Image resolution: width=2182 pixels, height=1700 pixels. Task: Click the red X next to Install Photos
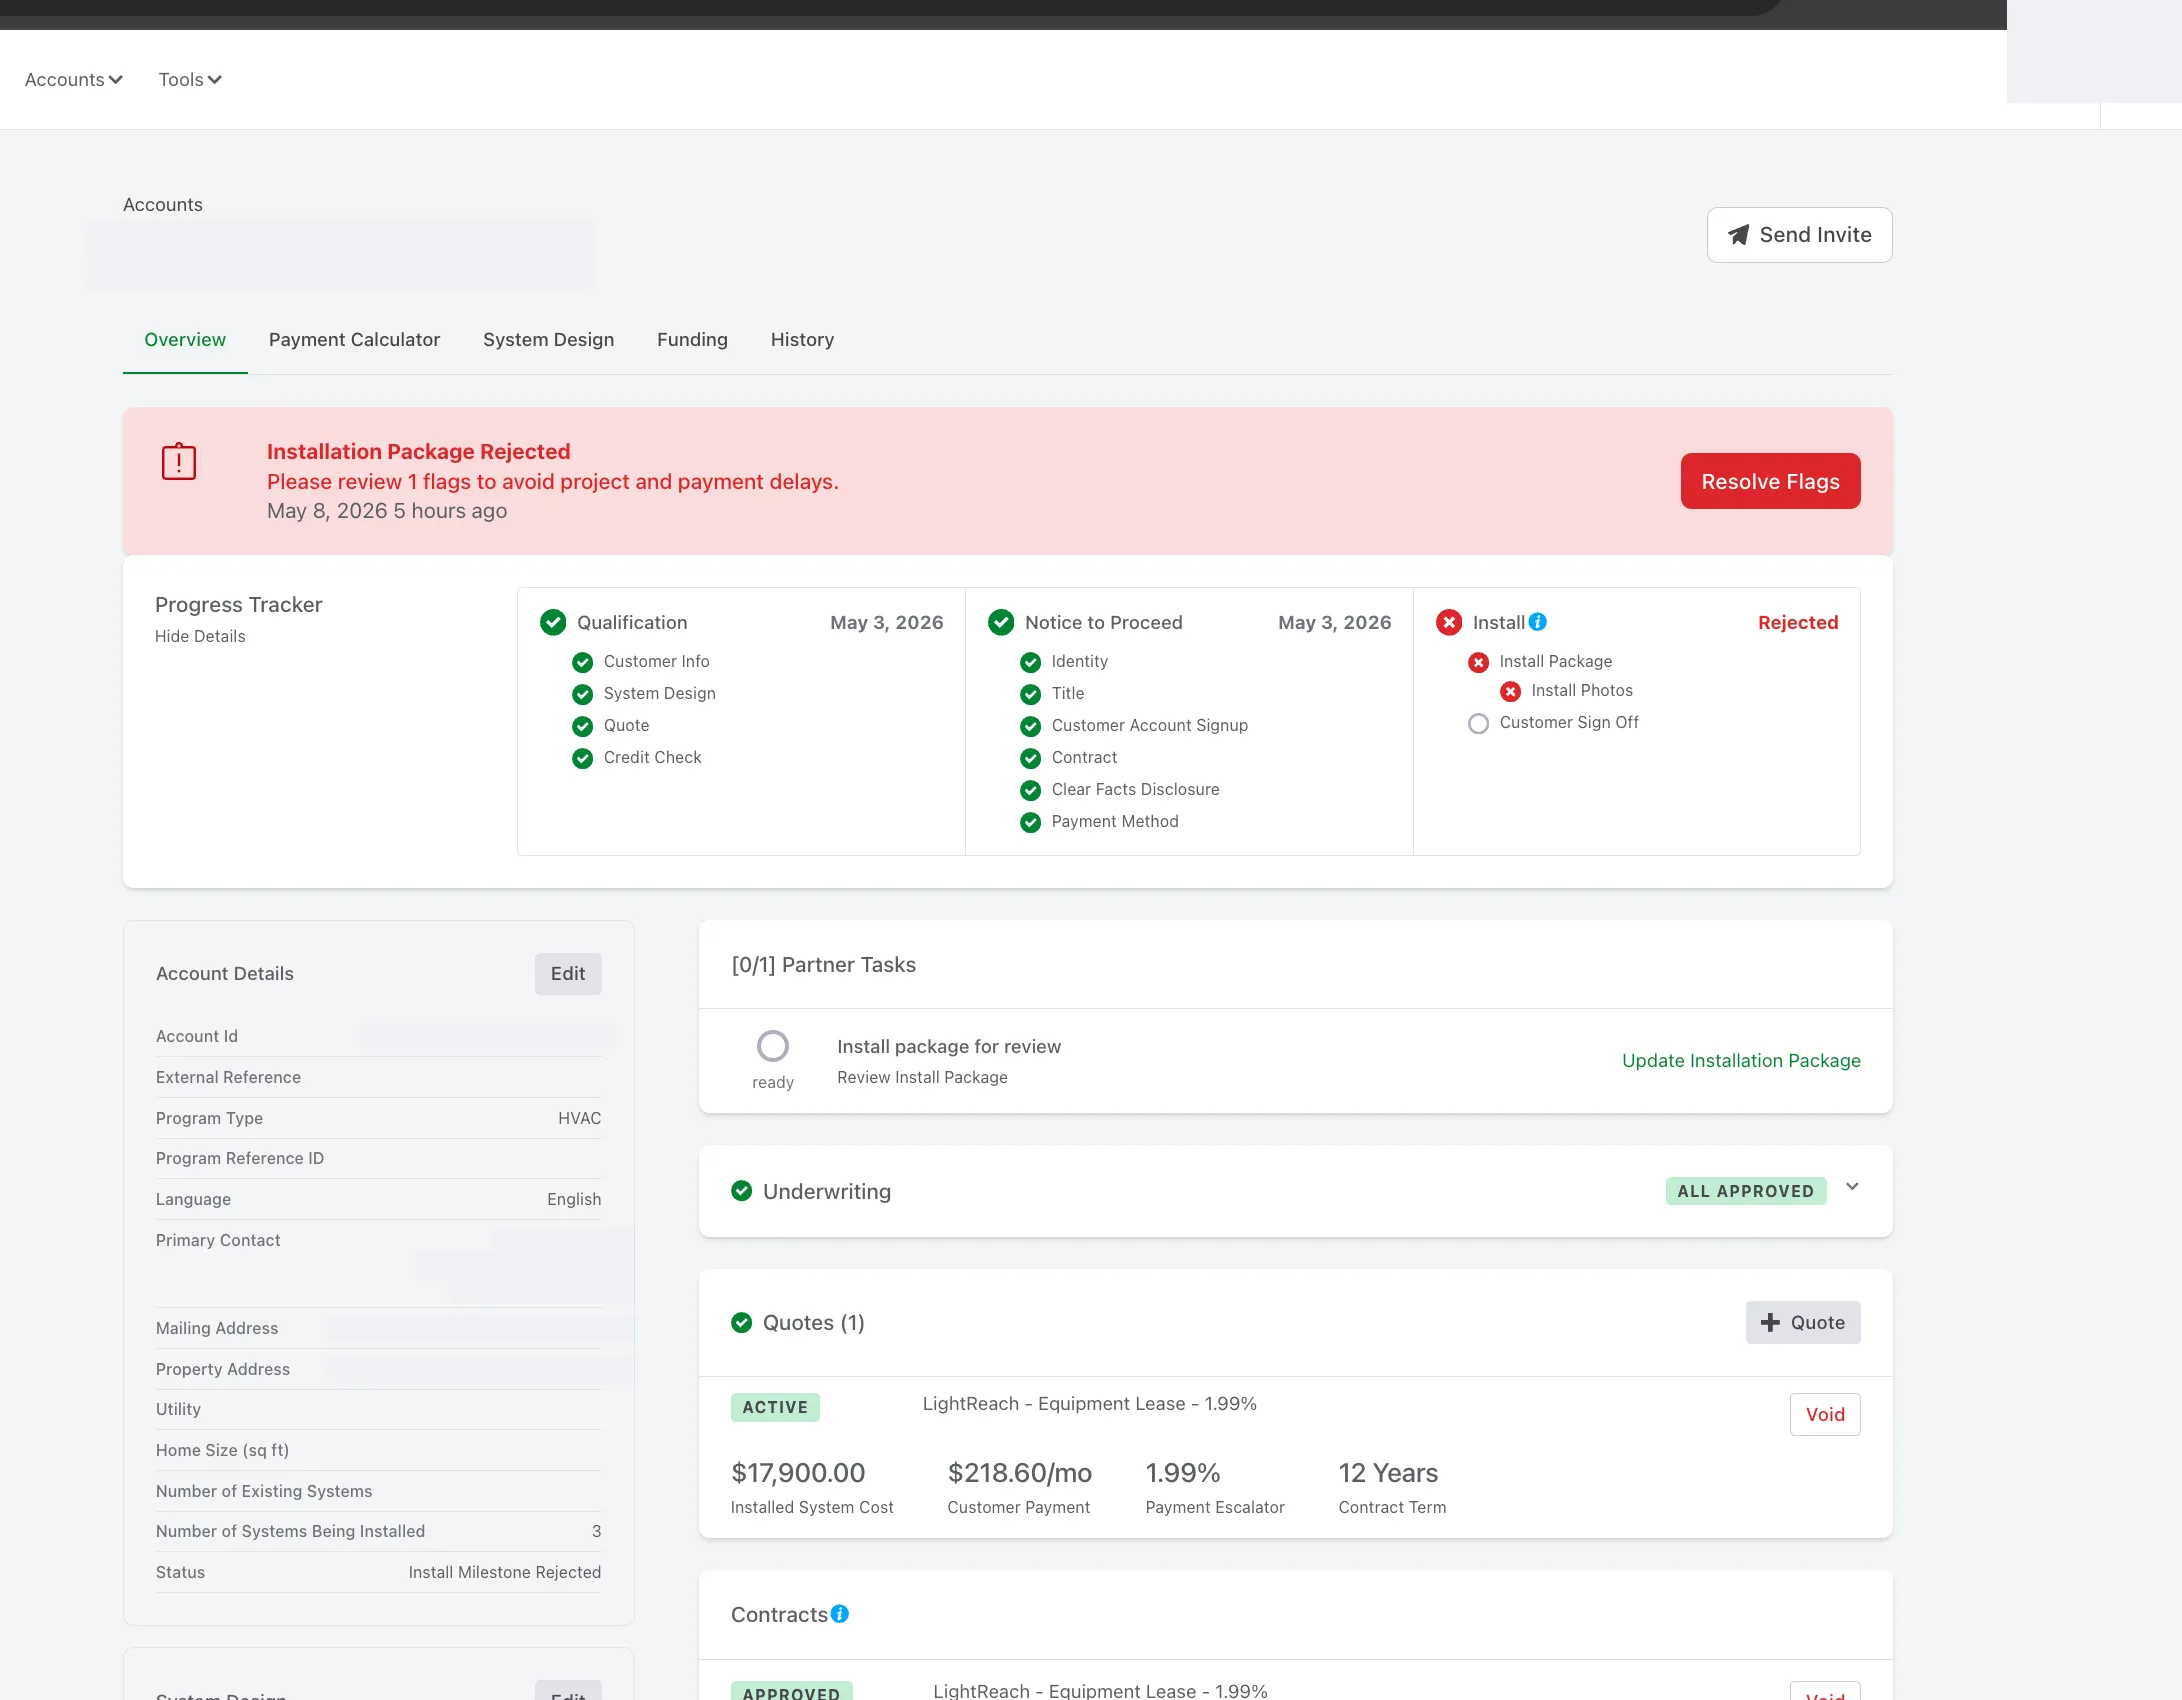point(1510,691)
